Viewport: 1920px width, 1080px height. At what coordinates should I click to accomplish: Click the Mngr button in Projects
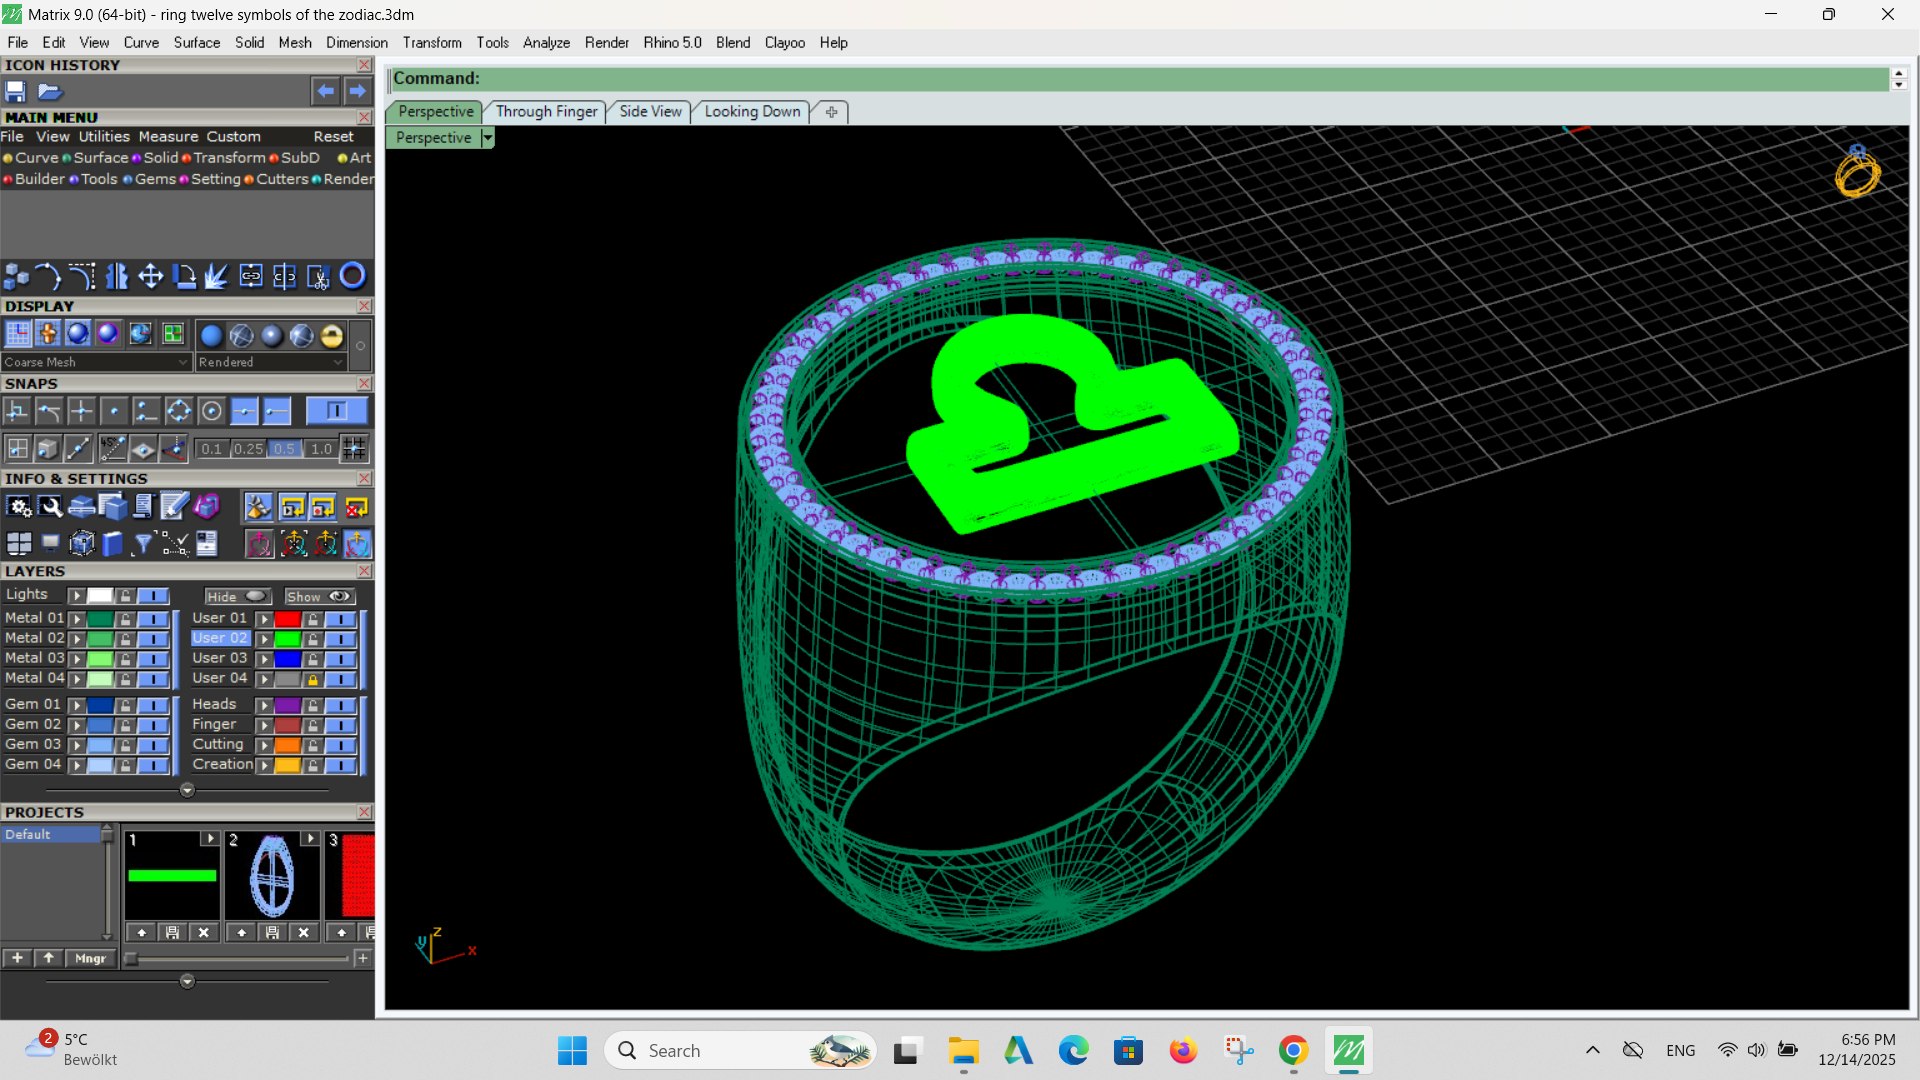tap(90, 958)
